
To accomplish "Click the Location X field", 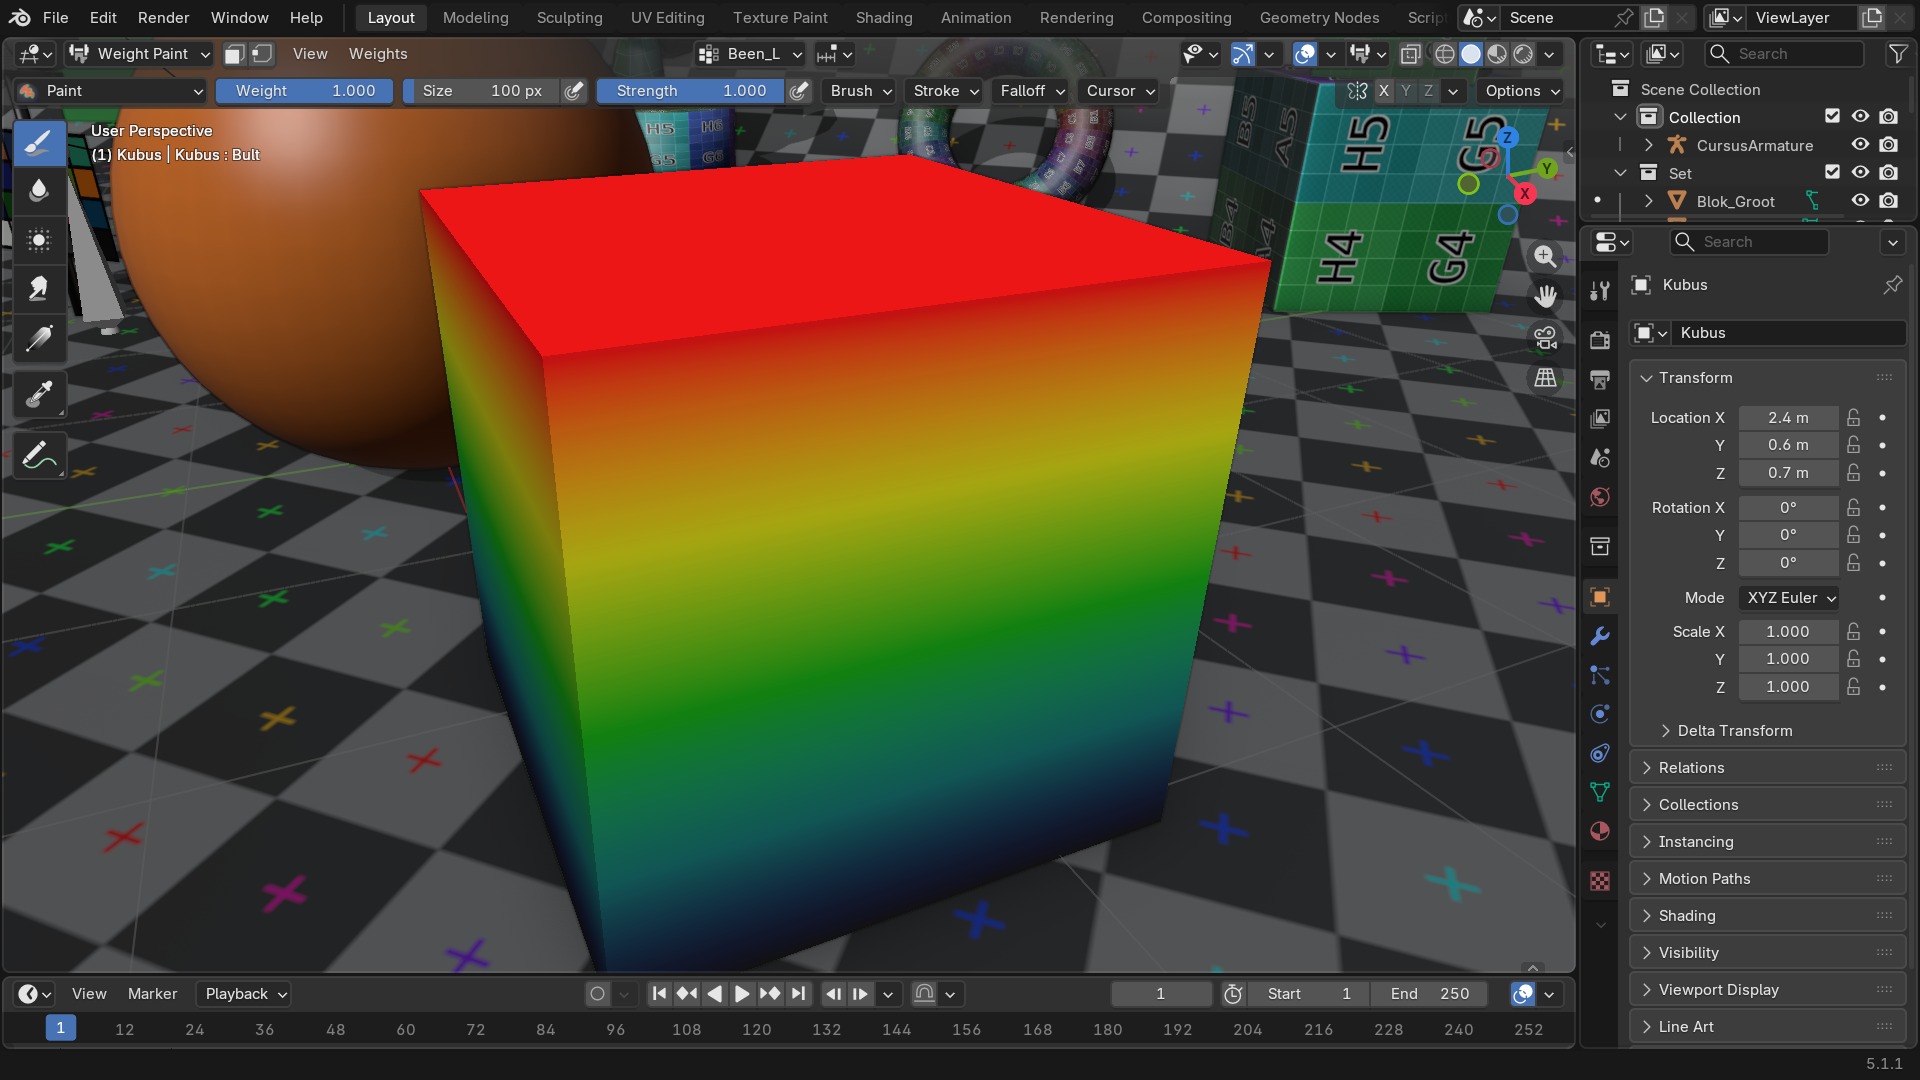I will (1788, 418).
